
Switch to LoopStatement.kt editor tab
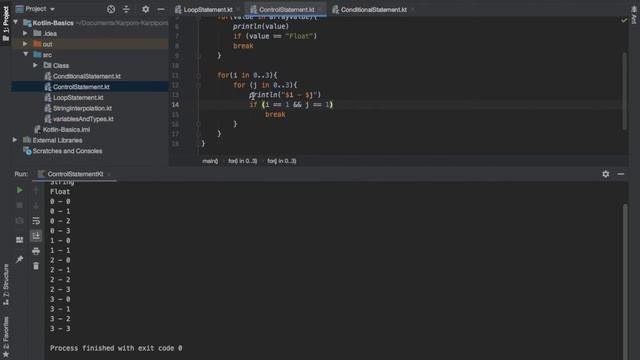click(x=208, y=9)
